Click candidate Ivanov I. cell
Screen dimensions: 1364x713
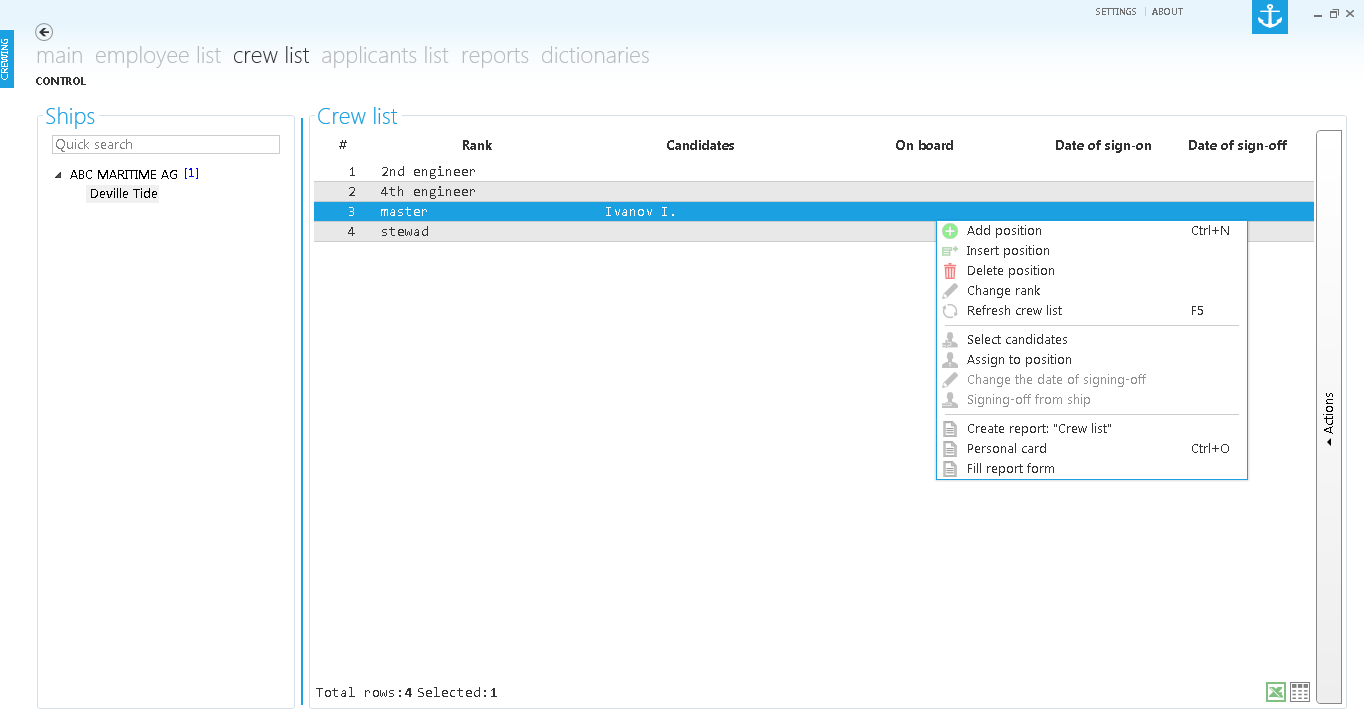point(640,212)
